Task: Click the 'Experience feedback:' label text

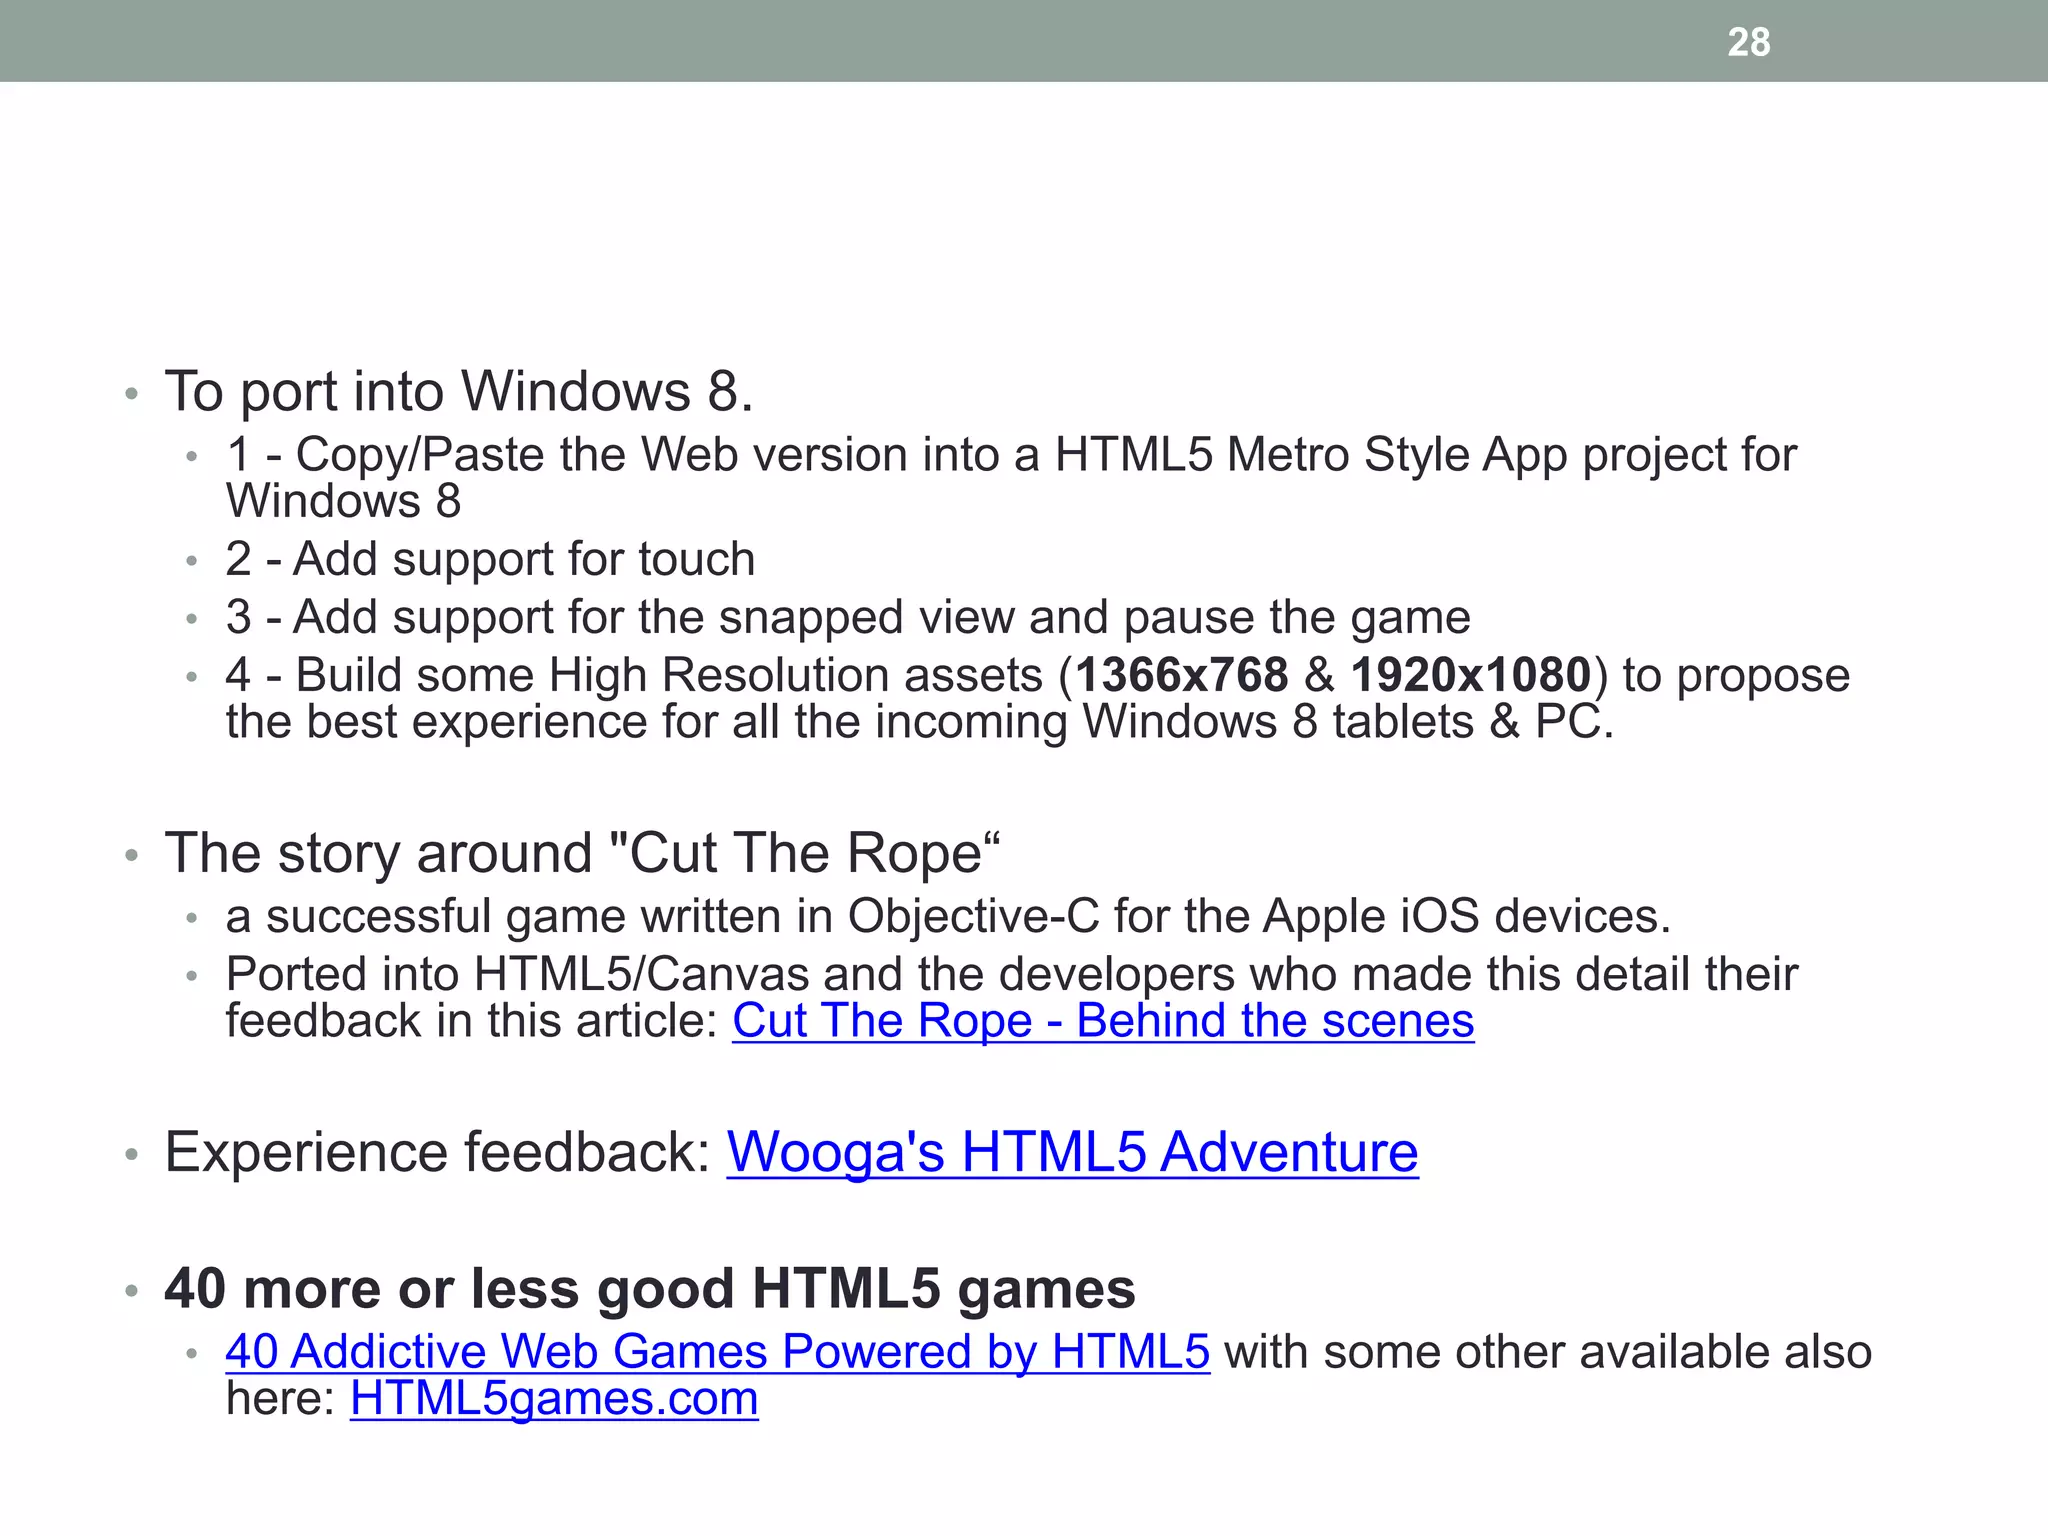Action: (437, 1152)
